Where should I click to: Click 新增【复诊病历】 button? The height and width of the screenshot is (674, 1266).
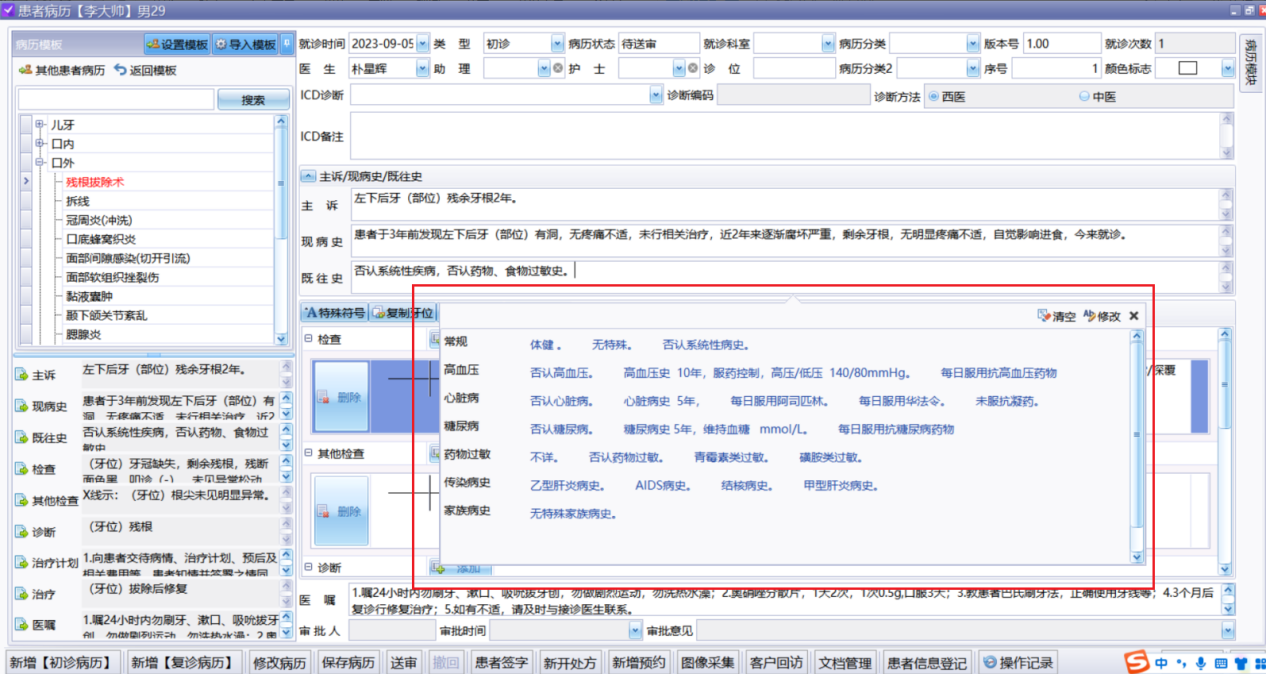(x=186, y=662)
